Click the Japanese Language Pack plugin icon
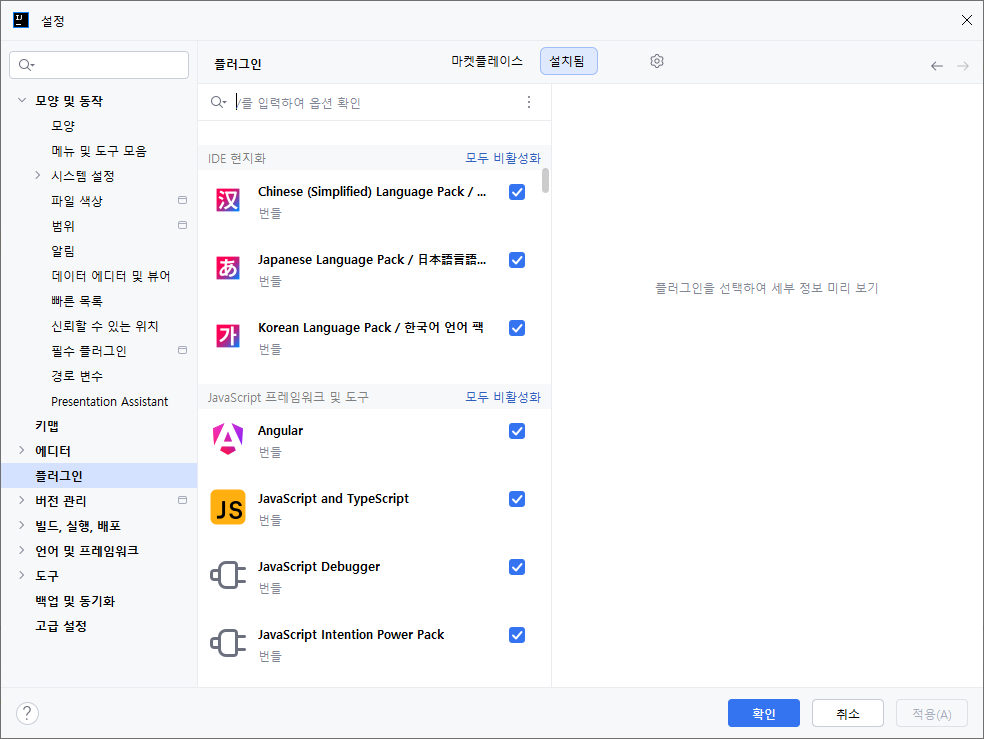Image resolution: width=984 pixels, height=739 pixels. (x=228, y=268)
